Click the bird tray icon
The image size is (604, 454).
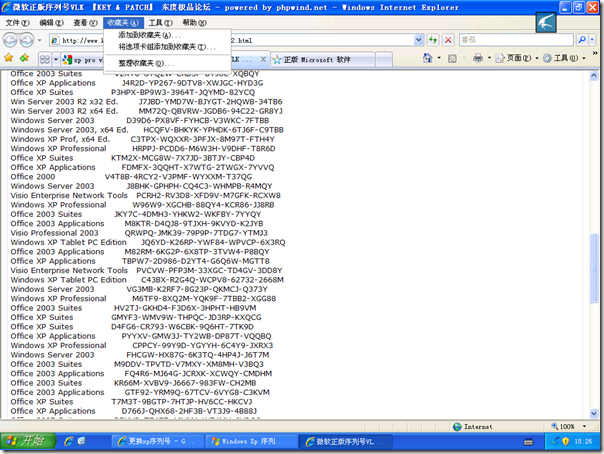pyautogui.click(x=555, y=441)
